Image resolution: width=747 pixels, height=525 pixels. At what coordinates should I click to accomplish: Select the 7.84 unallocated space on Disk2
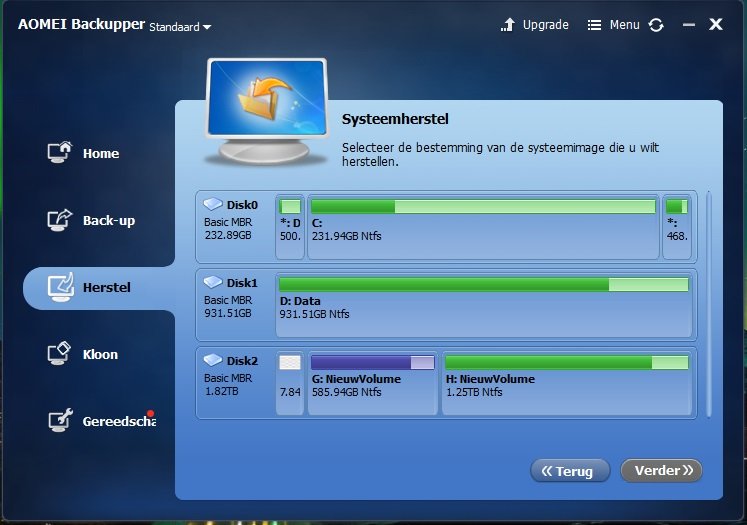point(290,383)
